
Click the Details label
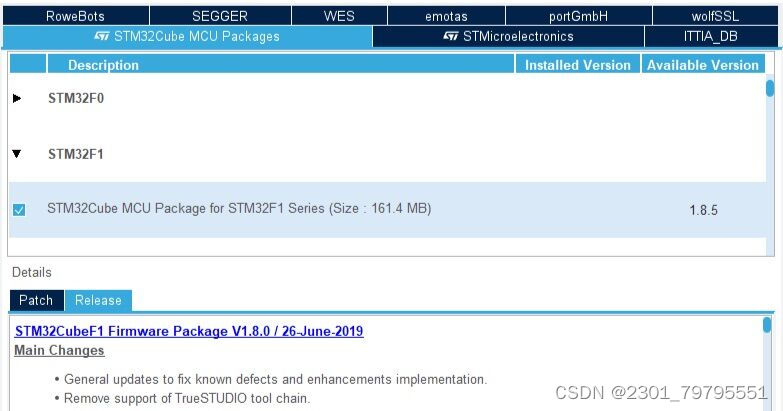(32, 273)
